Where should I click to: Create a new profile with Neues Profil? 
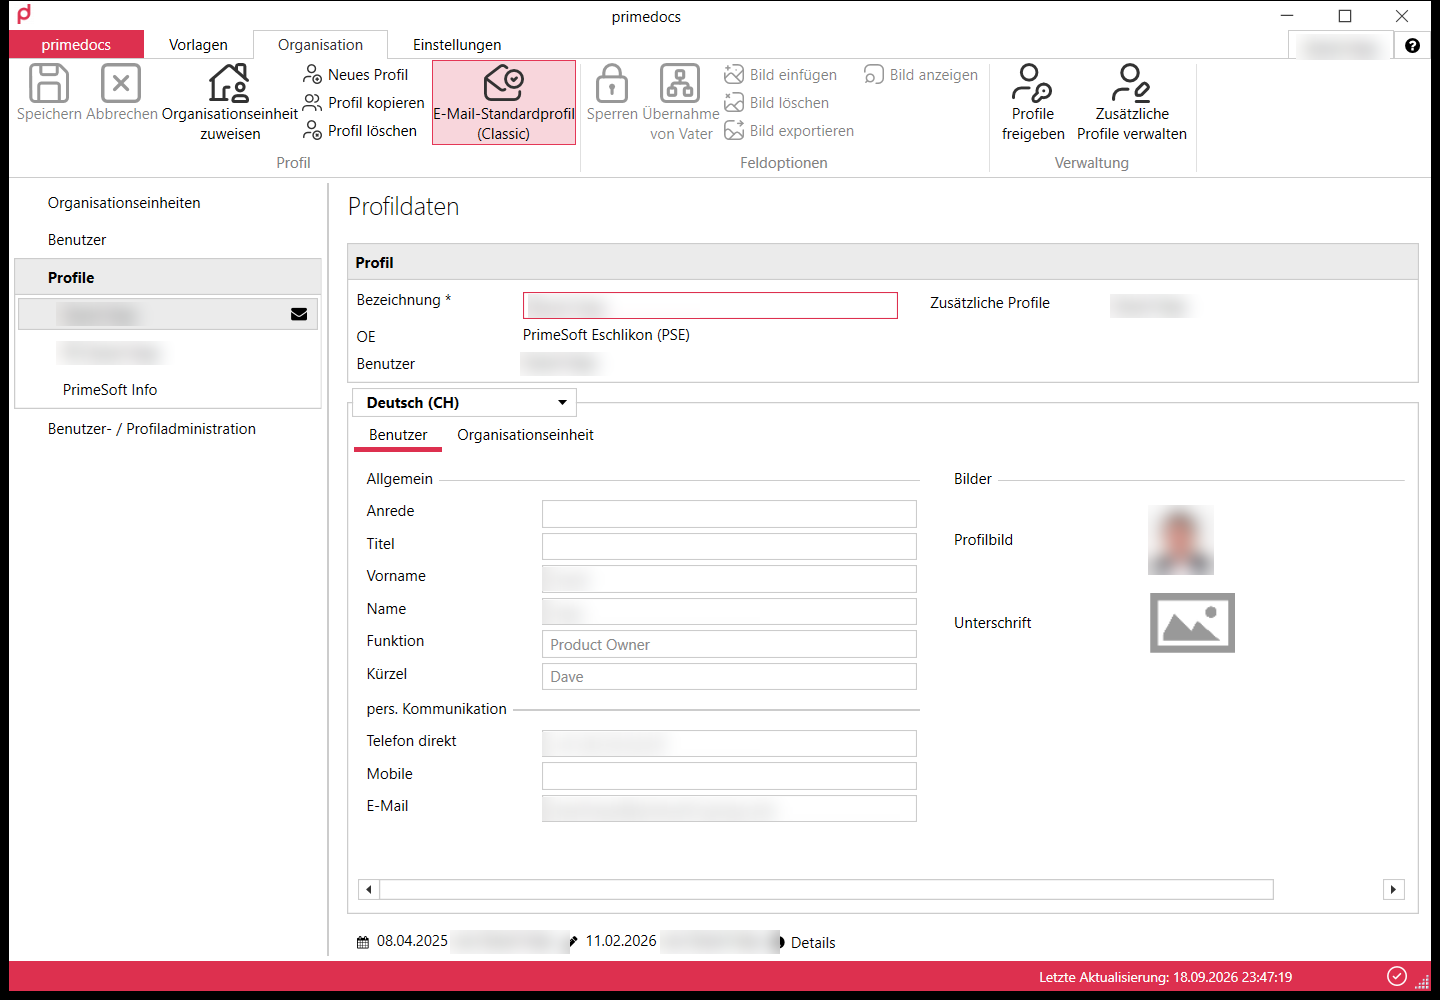click(356, 75)
